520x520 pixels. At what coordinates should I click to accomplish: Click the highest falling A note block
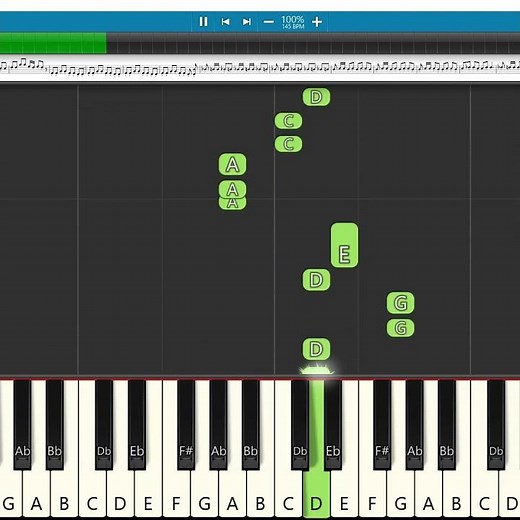232,164
